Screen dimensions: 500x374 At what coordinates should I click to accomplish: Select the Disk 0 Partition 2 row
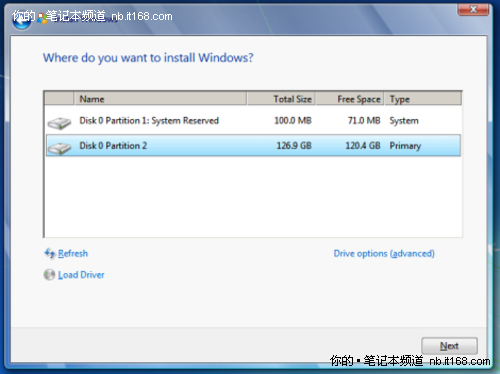(x=253, y=146)
